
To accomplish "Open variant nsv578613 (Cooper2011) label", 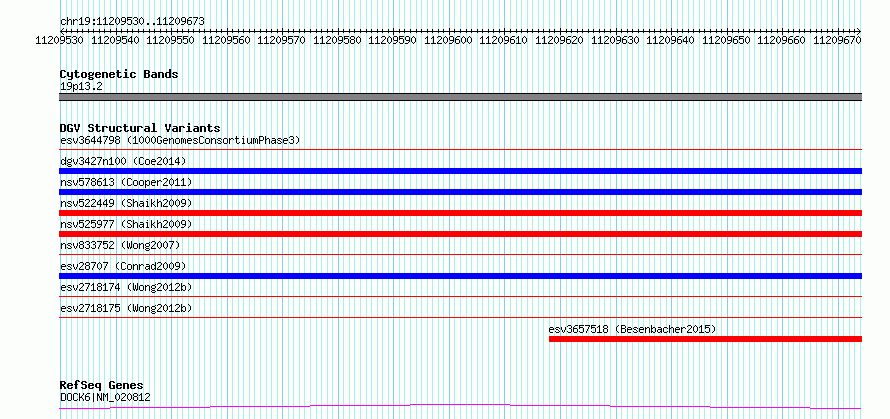I will click(126, 182).
